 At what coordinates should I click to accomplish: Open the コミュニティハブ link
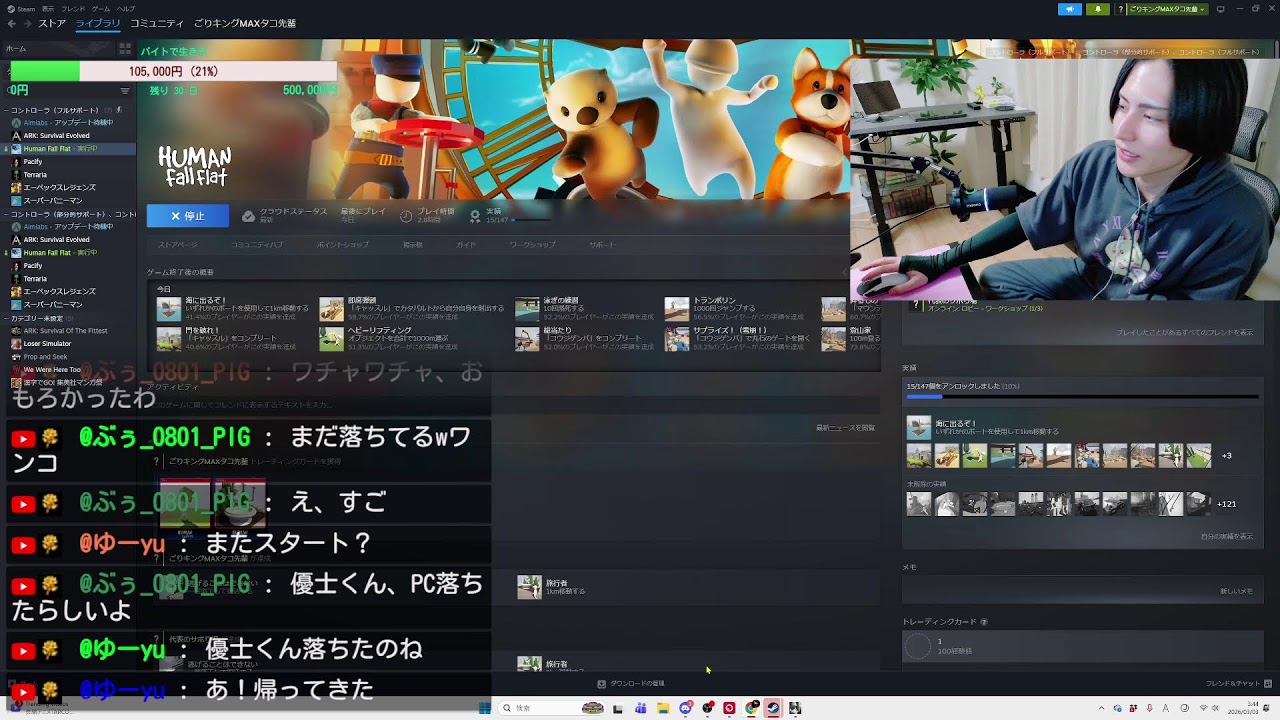[257, 245]
